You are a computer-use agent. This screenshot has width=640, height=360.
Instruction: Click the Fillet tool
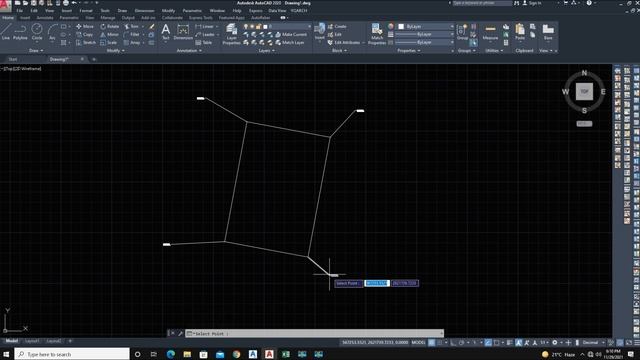[131, 34]
